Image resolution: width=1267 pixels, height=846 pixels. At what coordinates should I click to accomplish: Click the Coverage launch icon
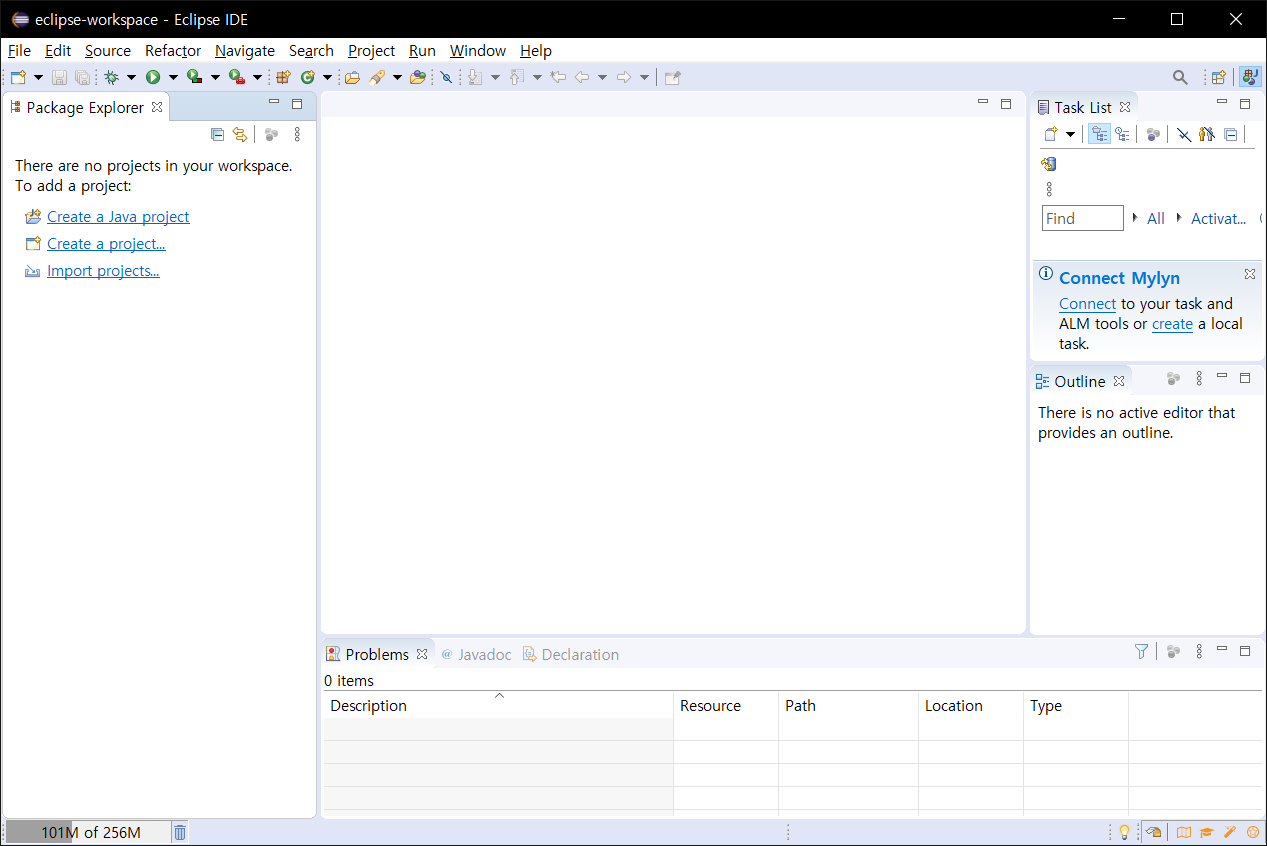point(195,77)
